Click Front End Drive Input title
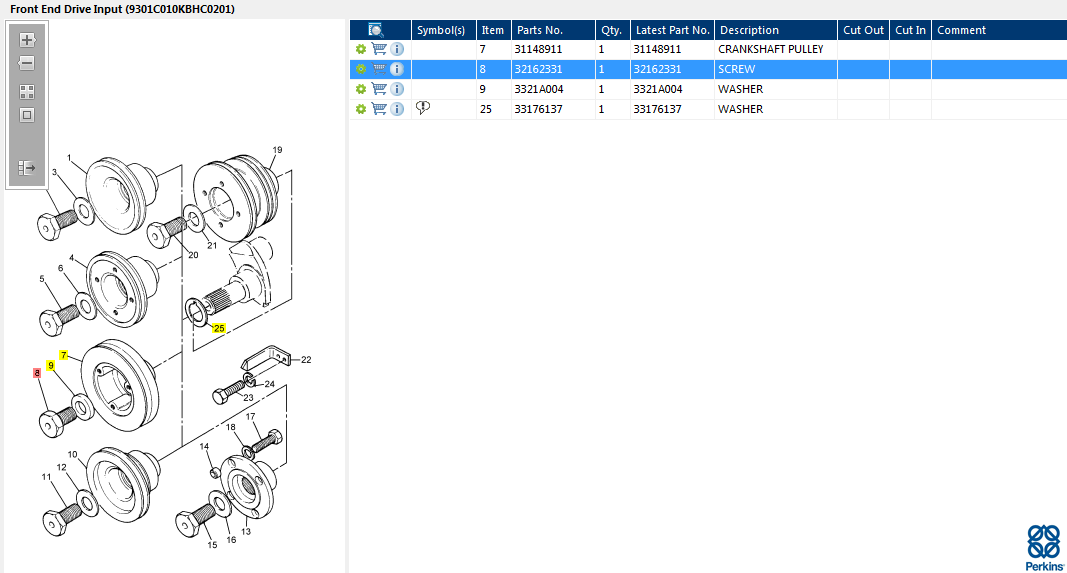The width and height of the screenshot is (1067, 573). [x=122, y=9]
